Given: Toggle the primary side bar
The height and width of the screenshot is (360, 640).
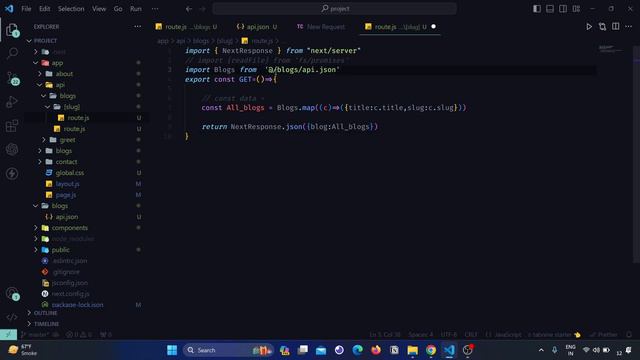Looking at the screenshot, I should coord(537,9).
